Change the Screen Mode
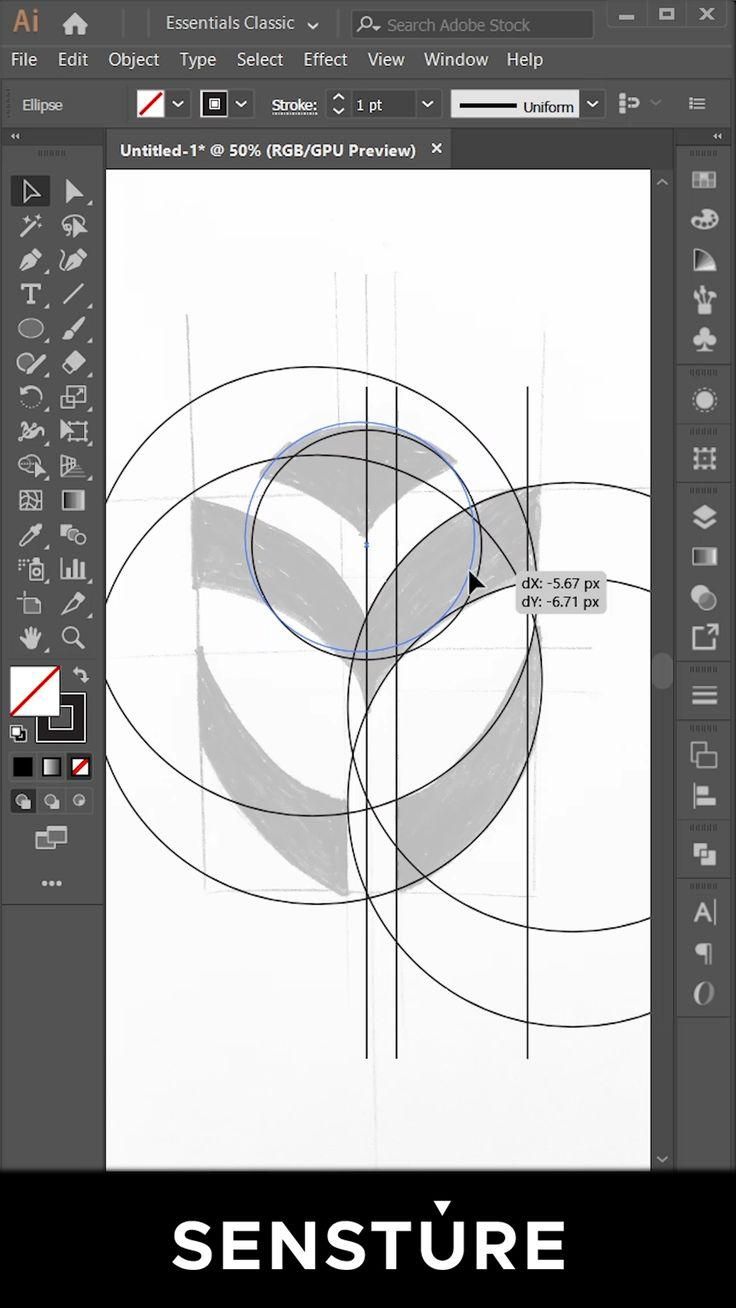Viewport: 736px width, 1308px height. (51, 838)
